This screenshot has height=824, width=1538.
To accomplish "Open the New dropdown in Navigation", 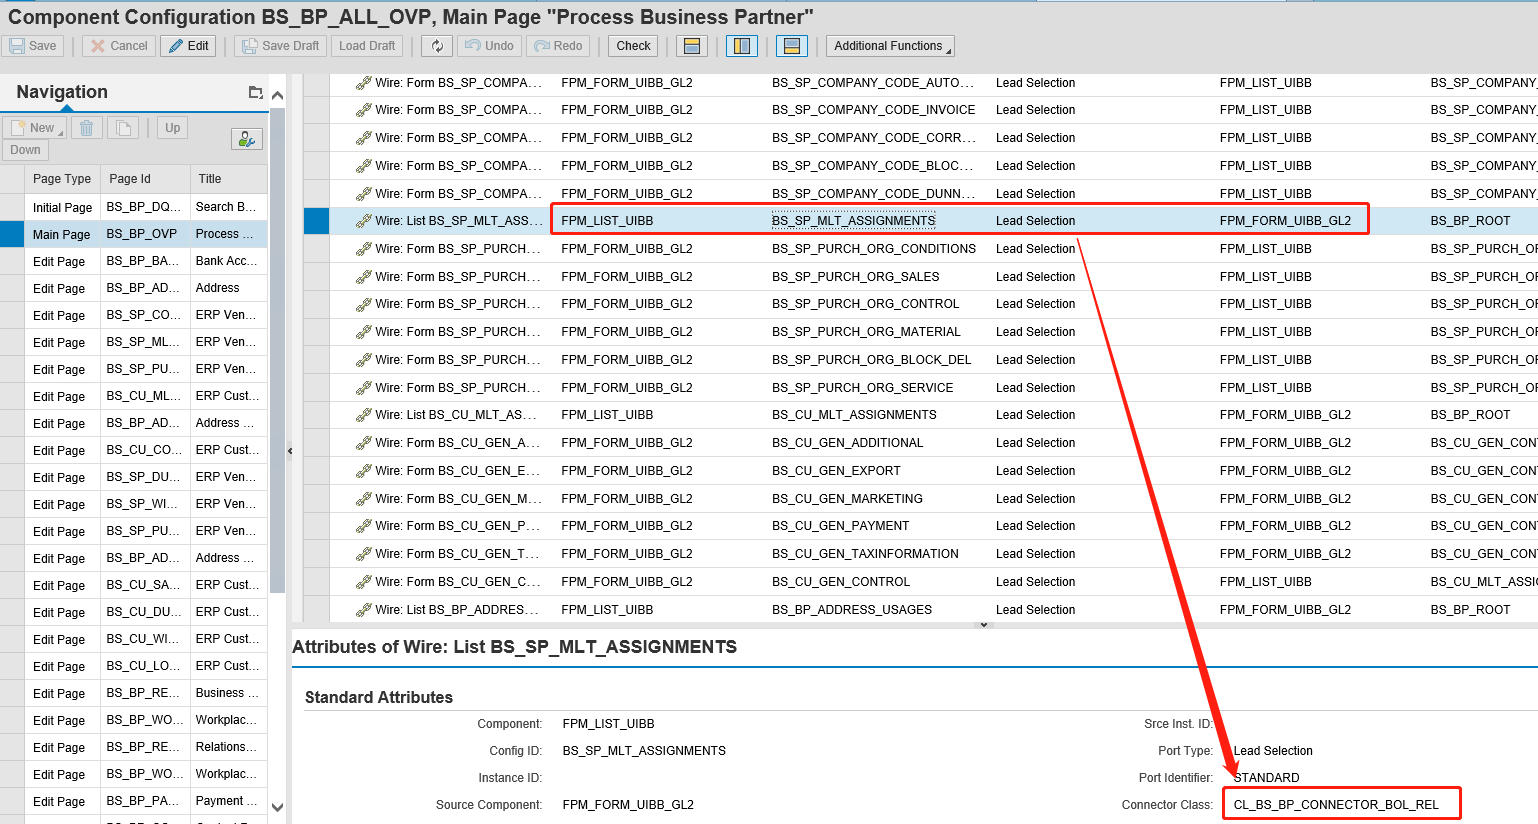I will [x=35, y=127].
